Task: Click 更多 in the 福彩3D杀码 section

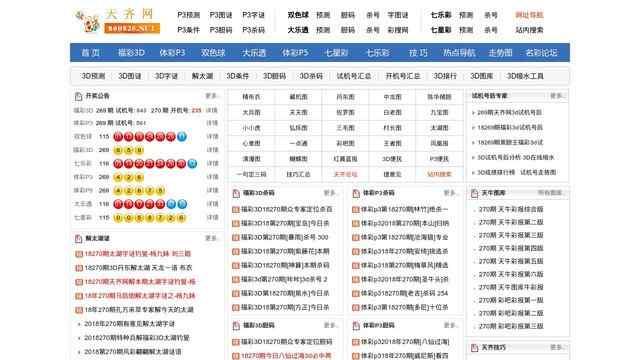Action: coord(330,193)
